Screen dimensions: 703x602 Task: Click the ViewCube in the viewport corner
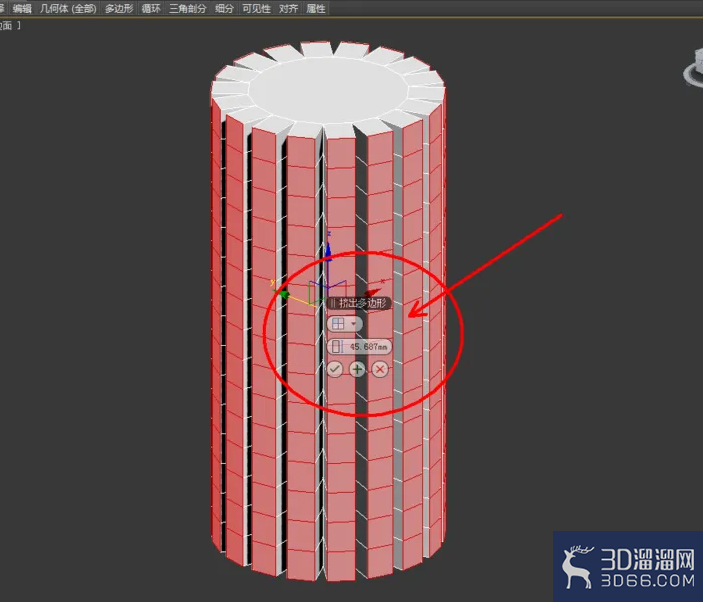pos(694,69)
